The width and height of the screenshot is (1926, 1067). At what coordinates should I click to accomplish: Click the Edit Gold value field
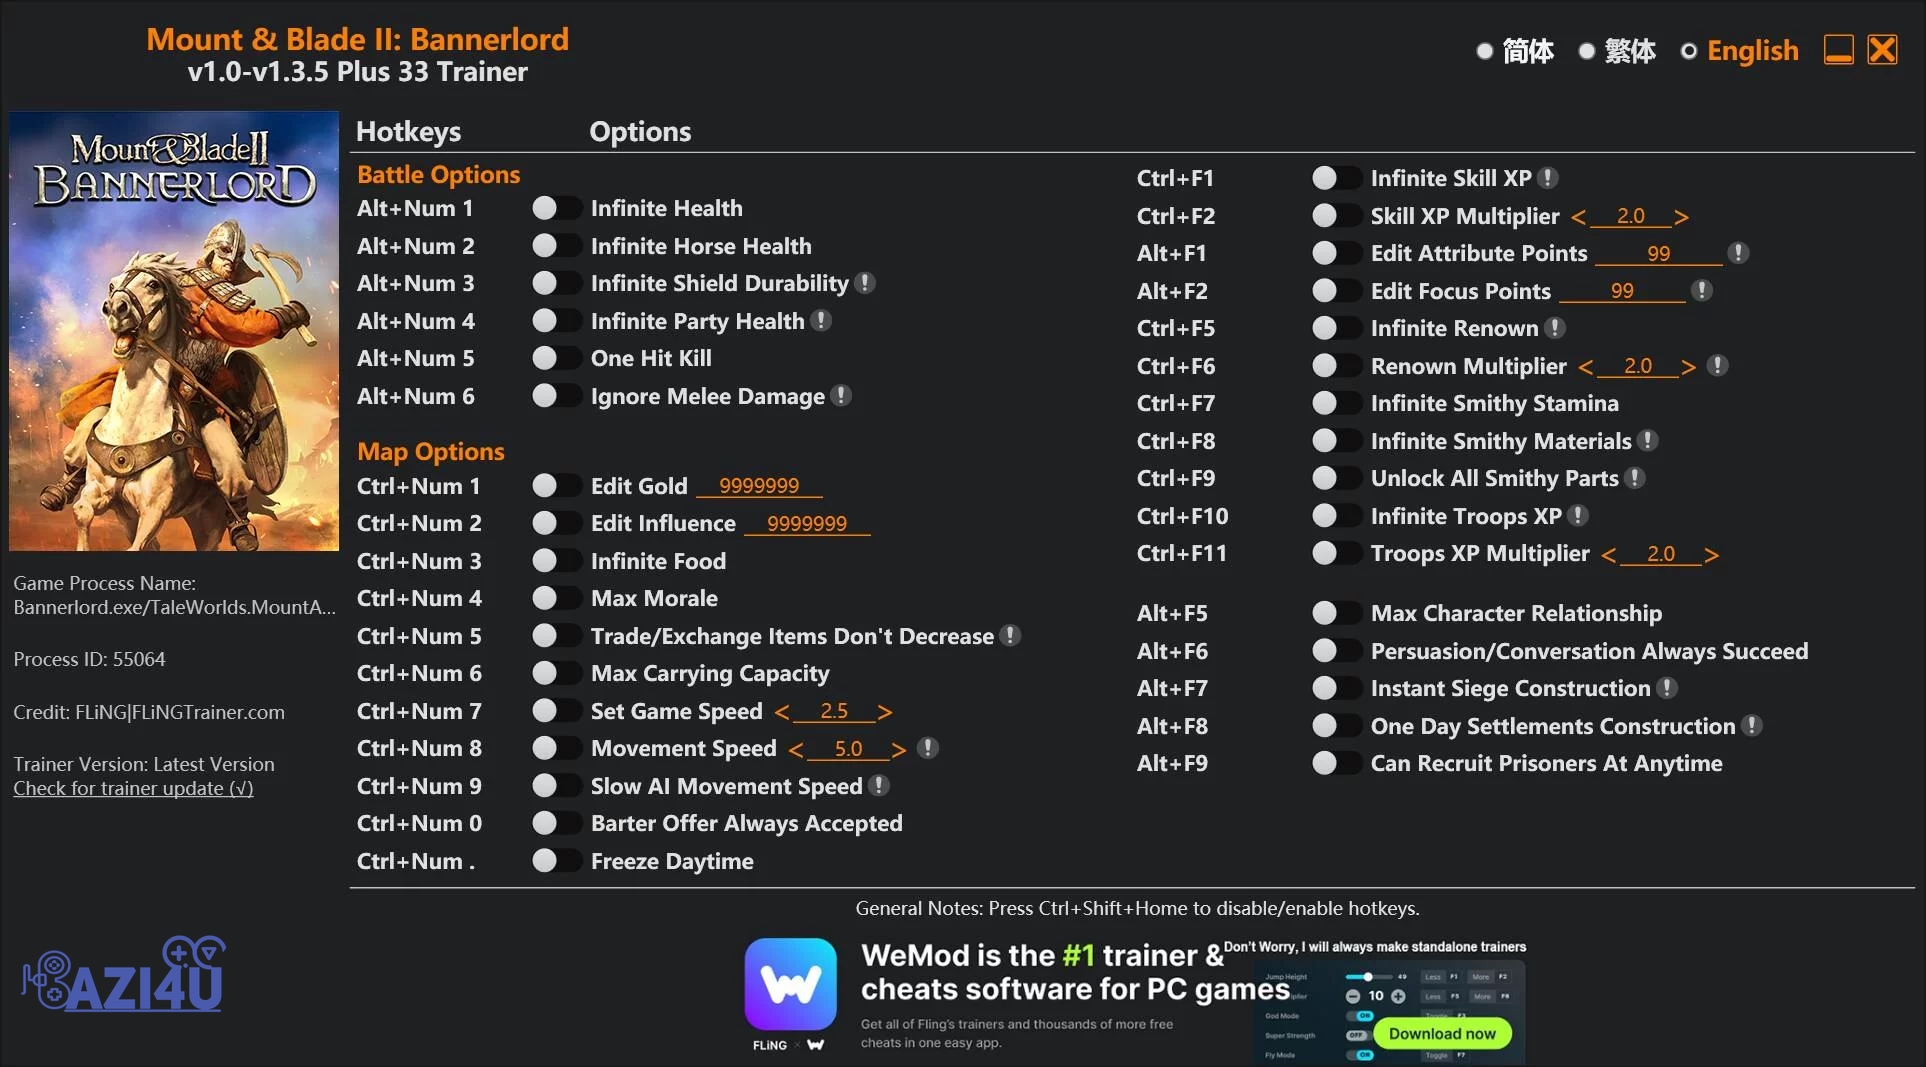[758, 486]
